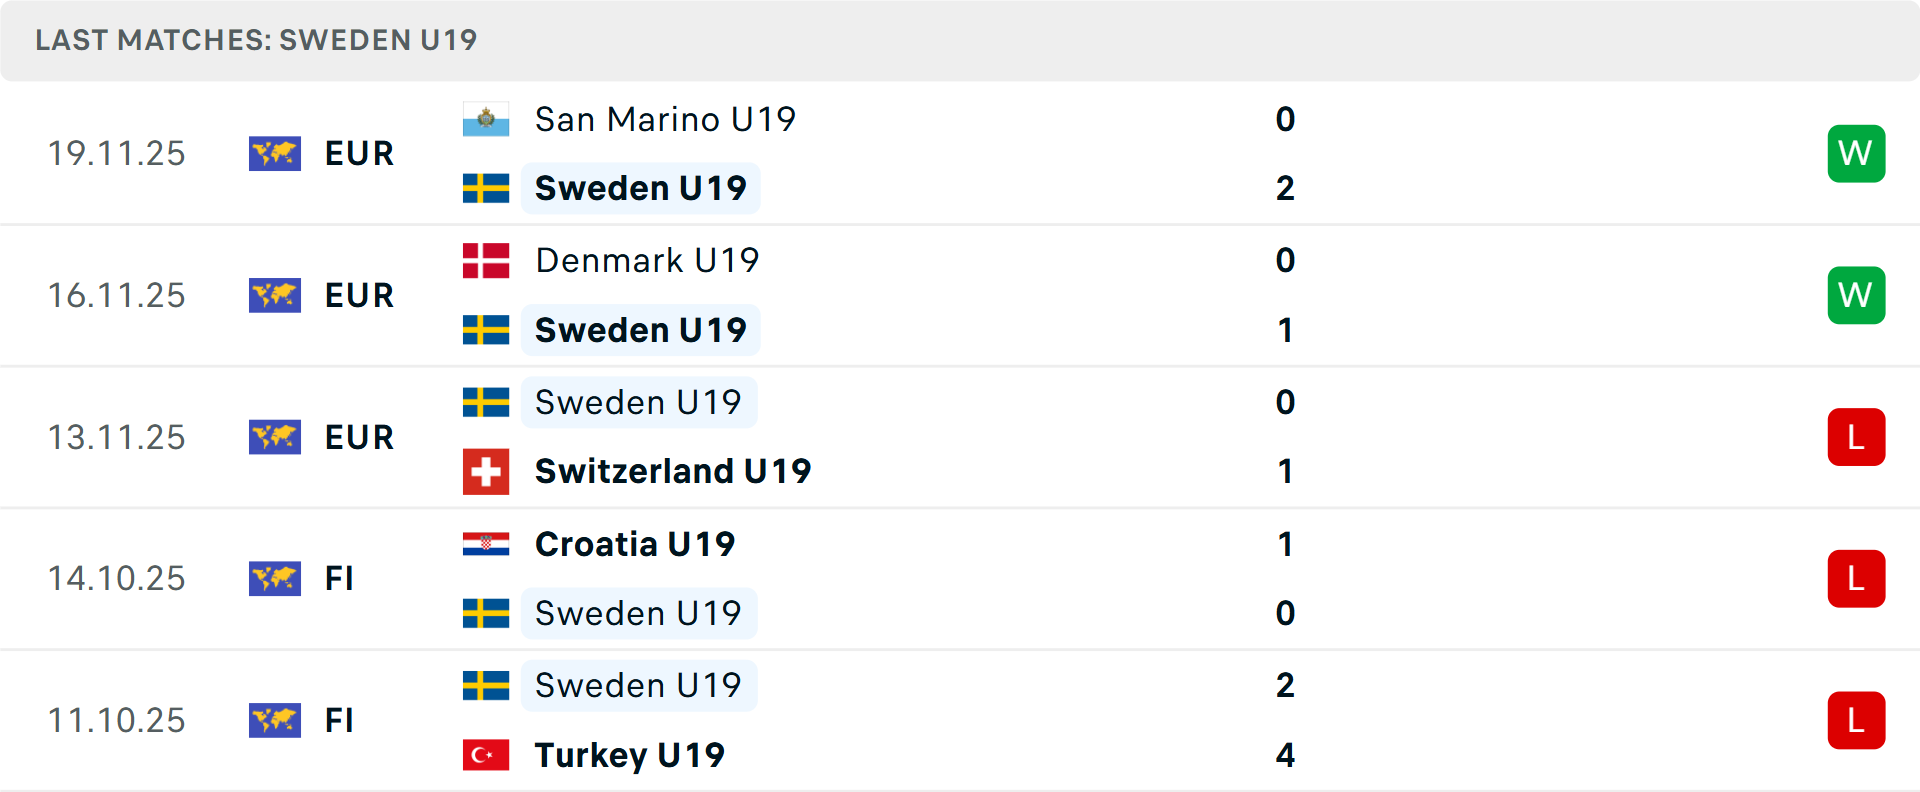Screen dimensions: 1920x792
Task: Open the Switzerland U19 team link
Action: pyautogui.click(x=673, y=471)
